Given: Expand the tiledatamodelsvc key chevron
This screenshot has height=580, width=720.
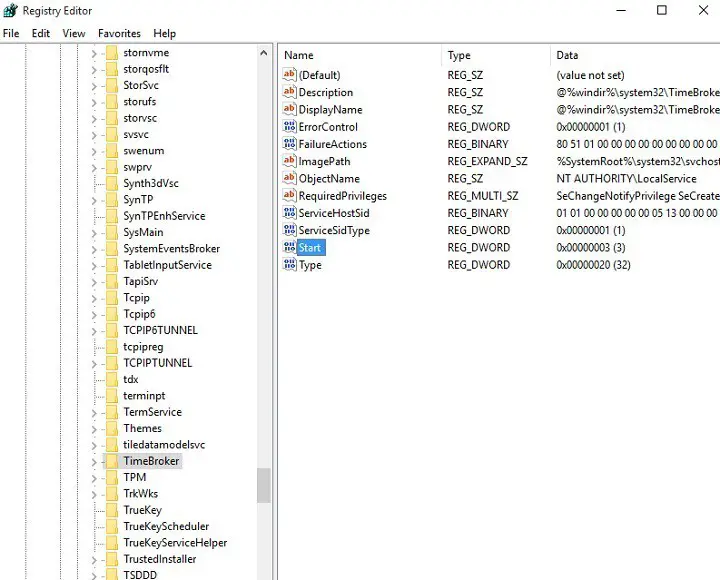Looking at the screenshot, I should point(94,445).
